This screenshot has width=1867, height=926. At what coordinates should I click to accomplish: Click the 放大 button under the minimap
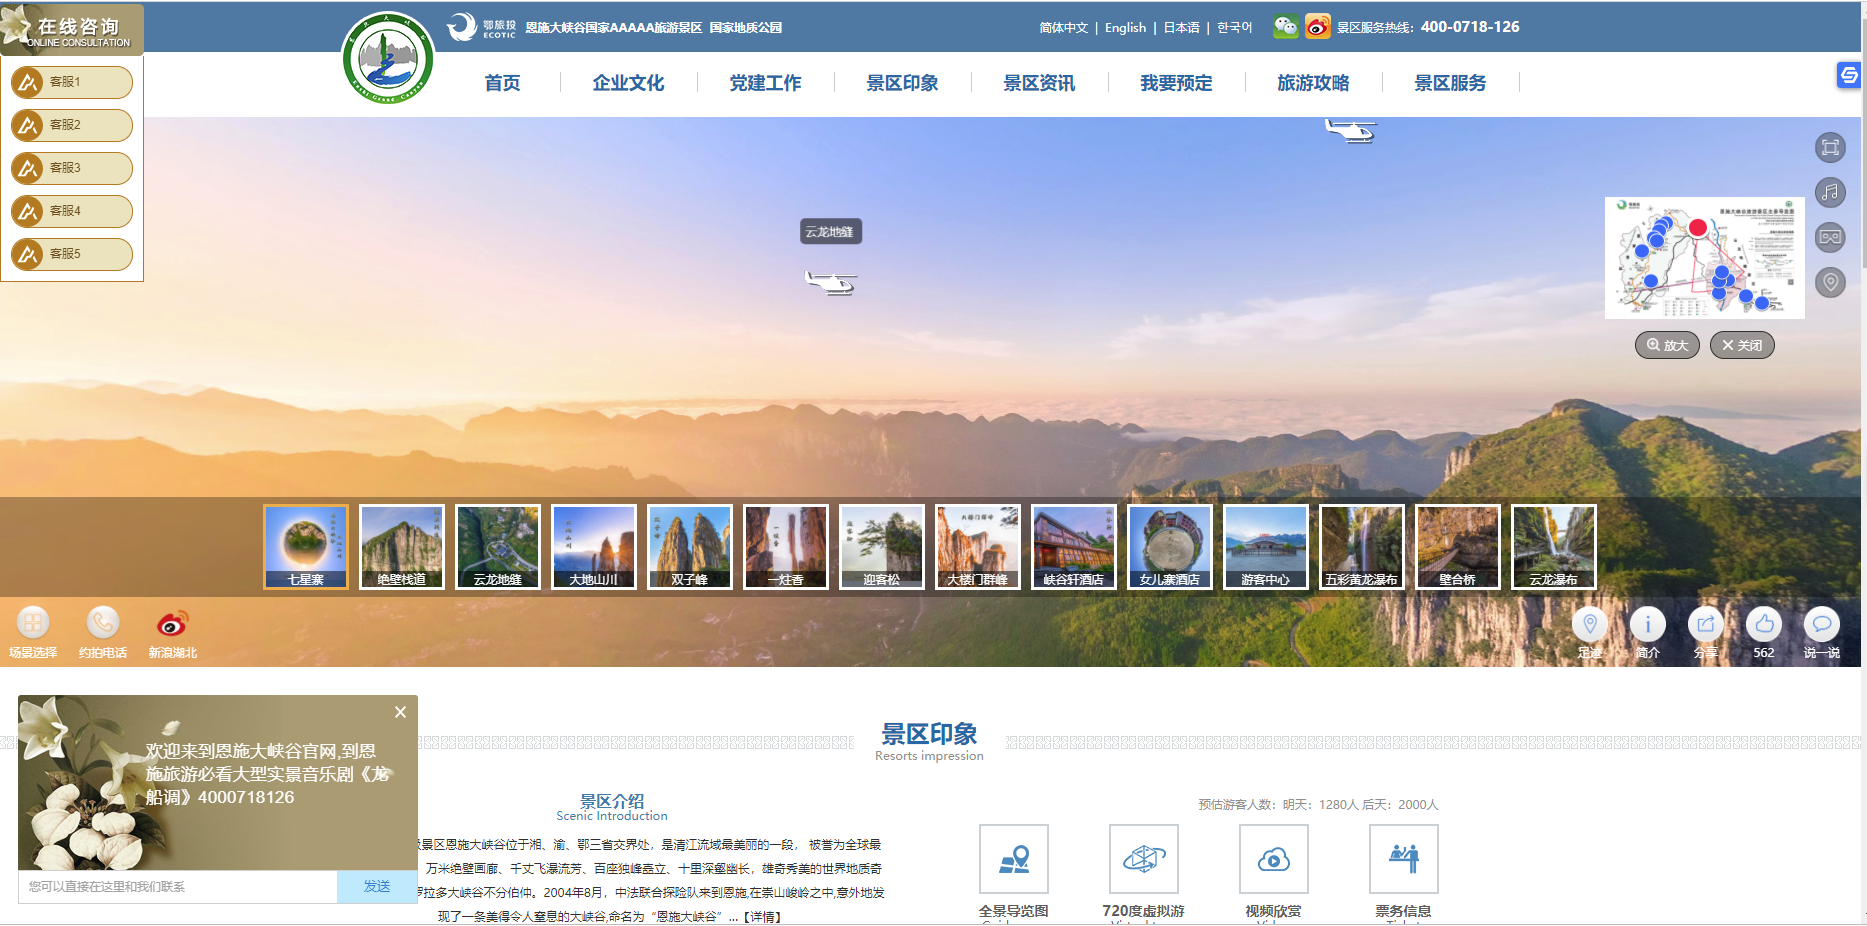tap(1667, 345)
